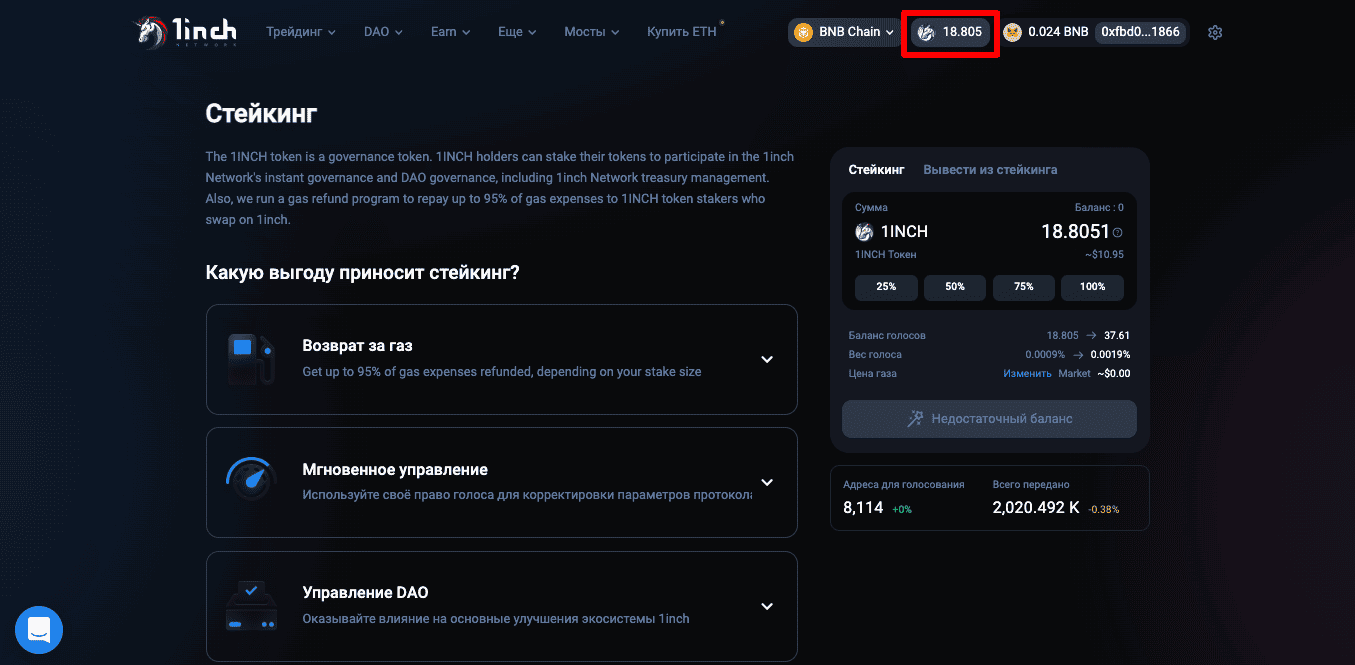Viewport: 1355px width, 665px height.
Task: Click the Недостаточный баланс button
Action: tap(989, 419)
